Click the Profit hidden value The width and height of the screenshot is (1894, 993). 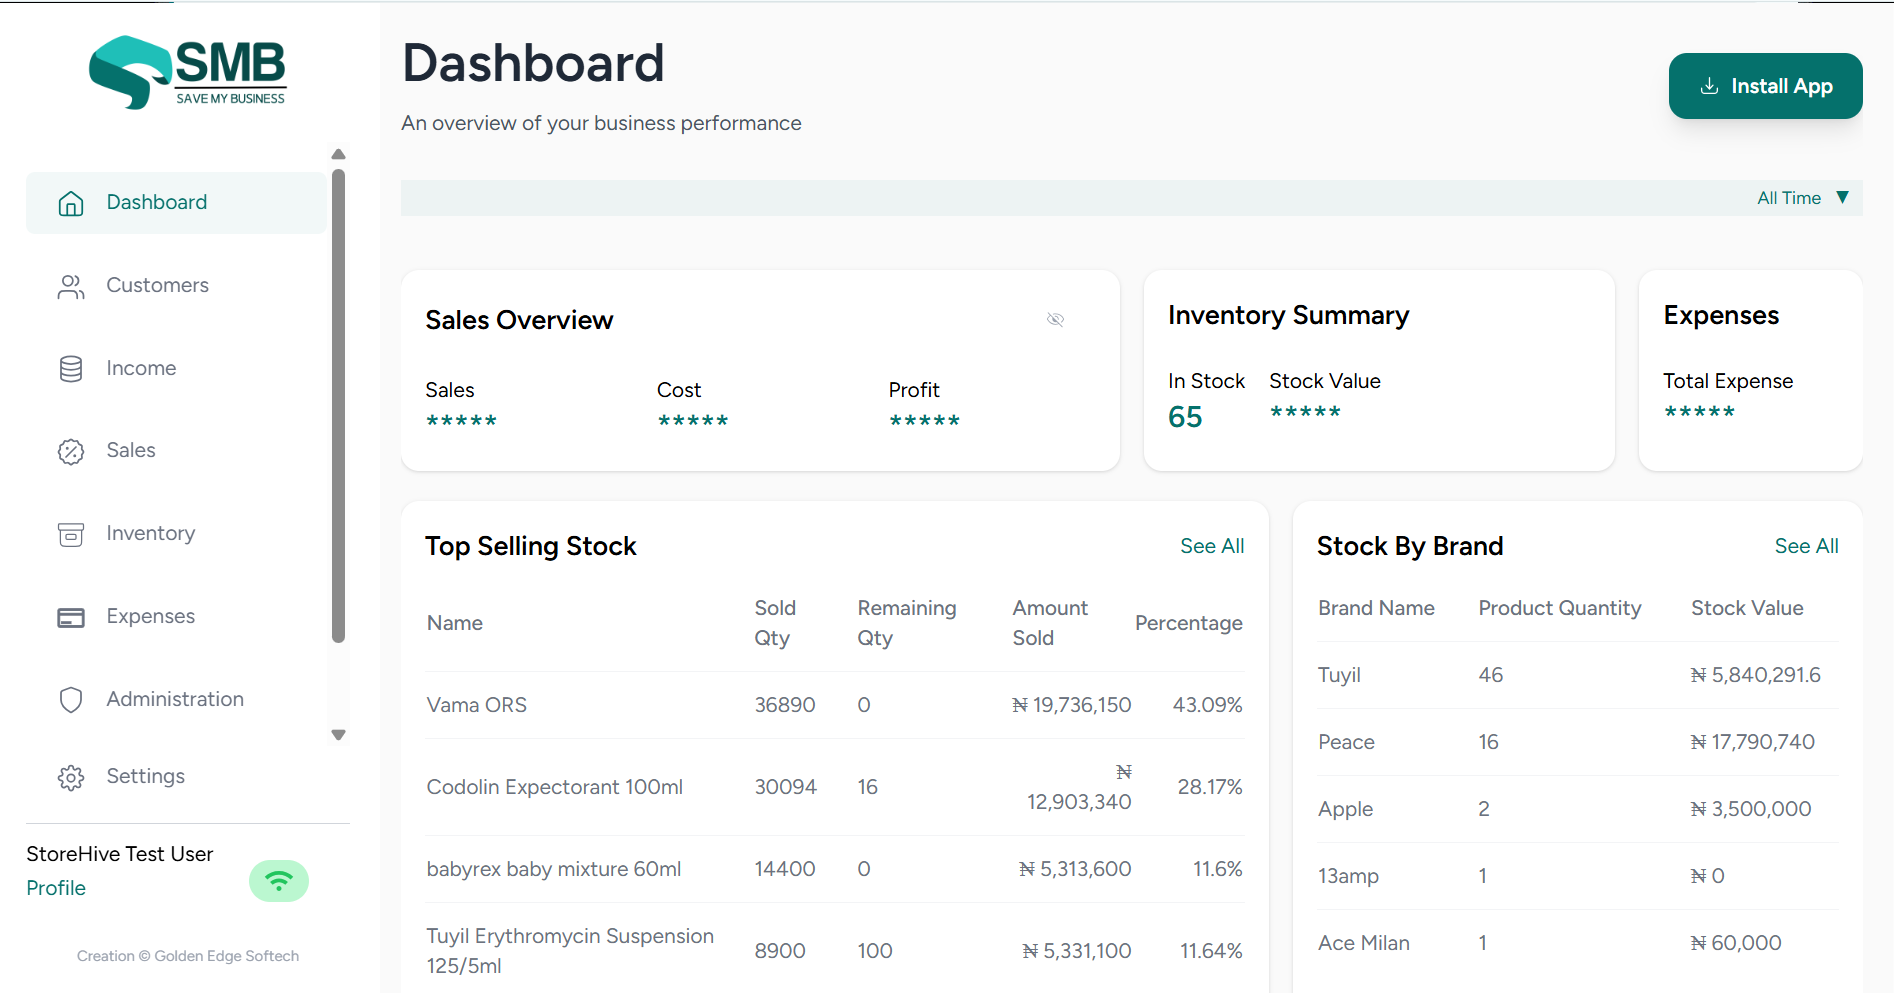[x=924, y=421]
